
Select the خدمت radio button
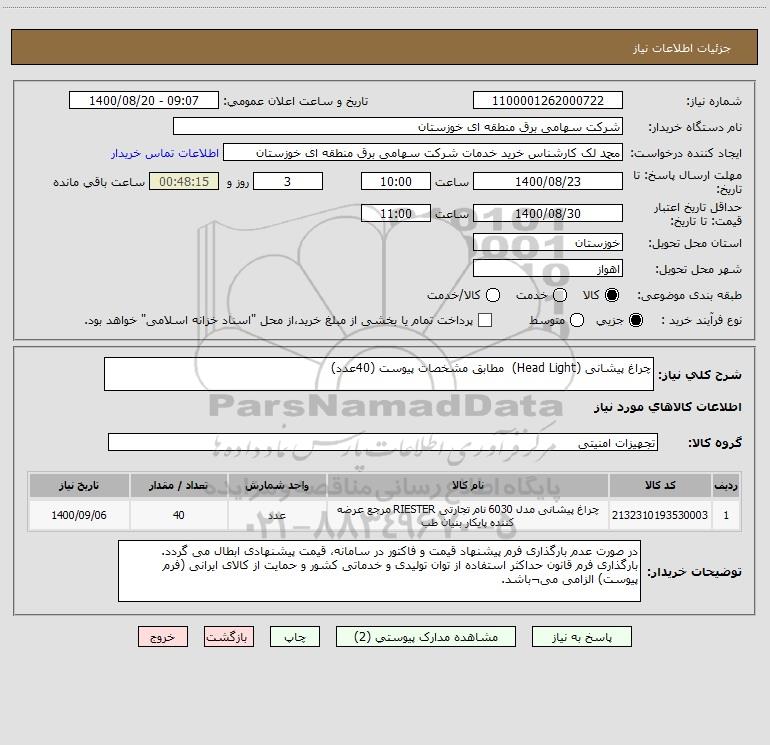pyautogui.click(x=560, y=295)
